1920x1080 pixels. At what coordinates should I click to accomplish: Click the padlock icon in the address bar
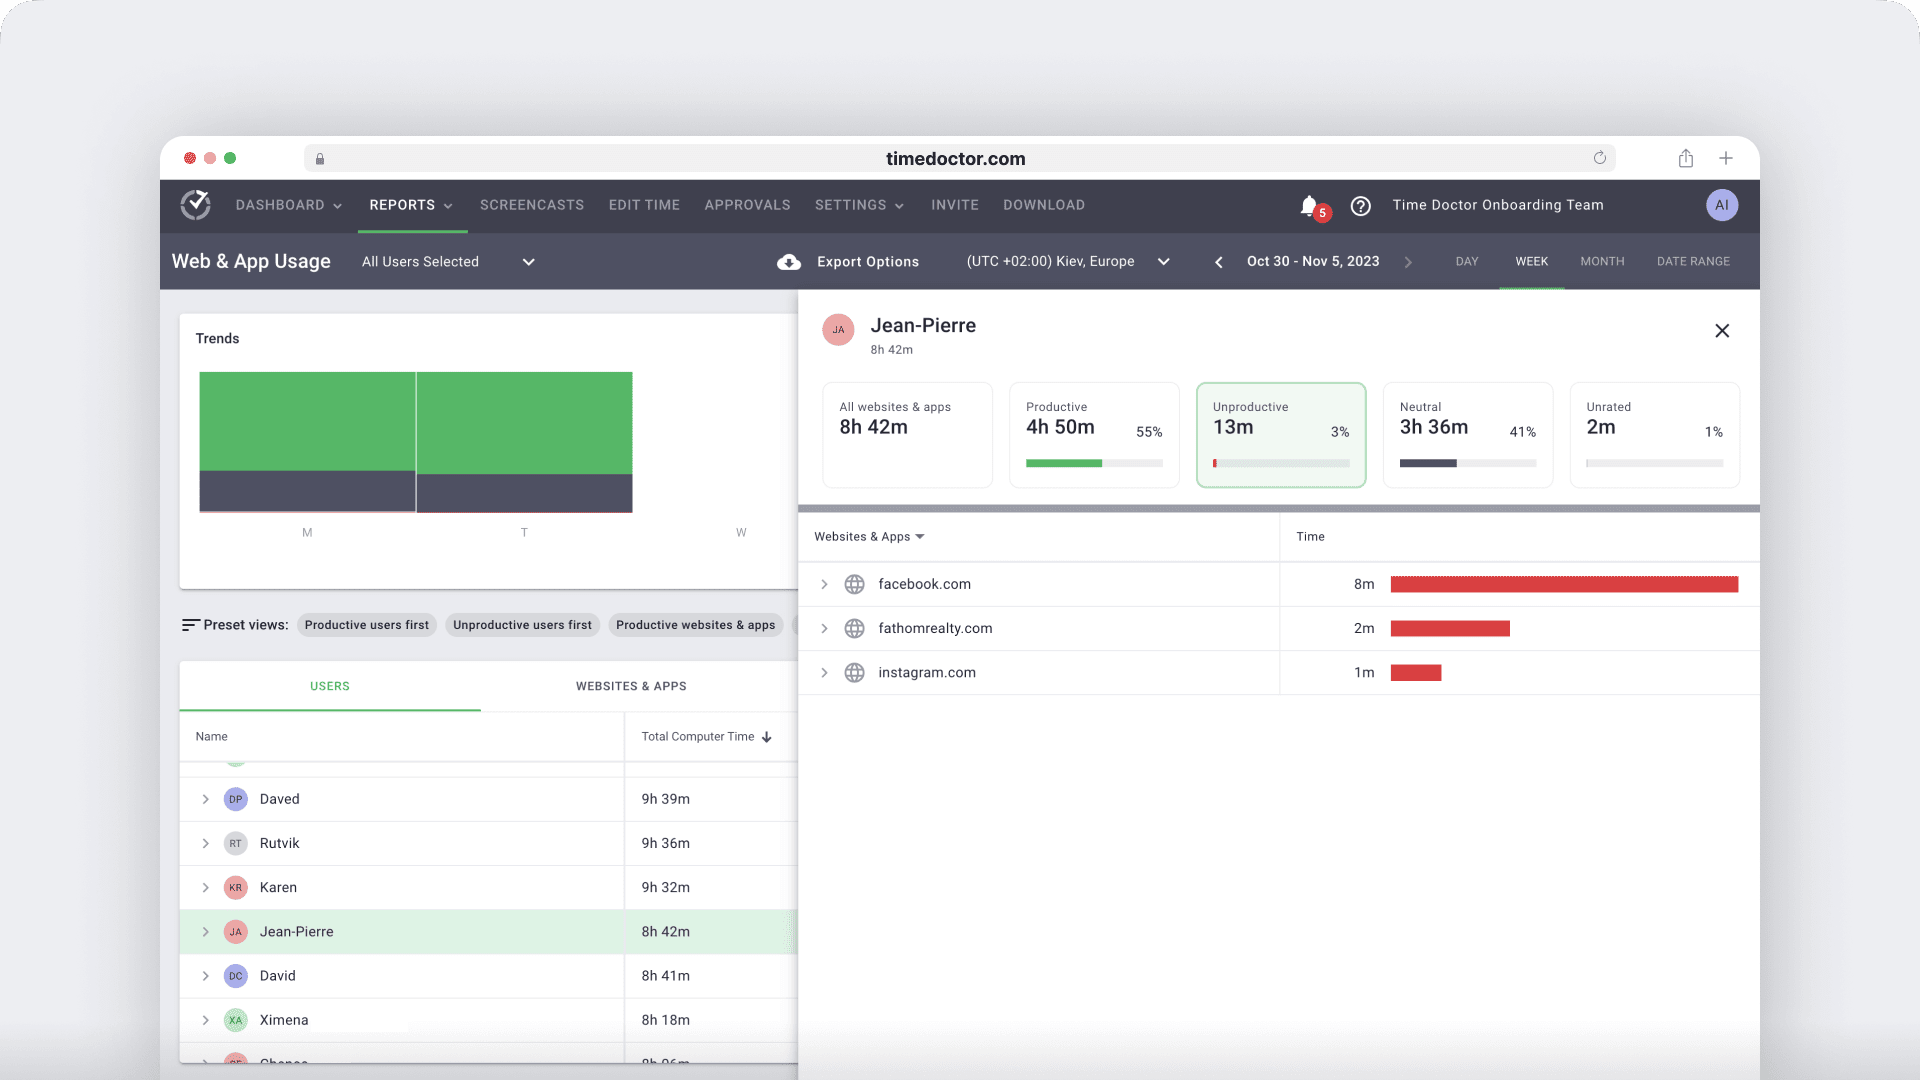pos(320,159)
